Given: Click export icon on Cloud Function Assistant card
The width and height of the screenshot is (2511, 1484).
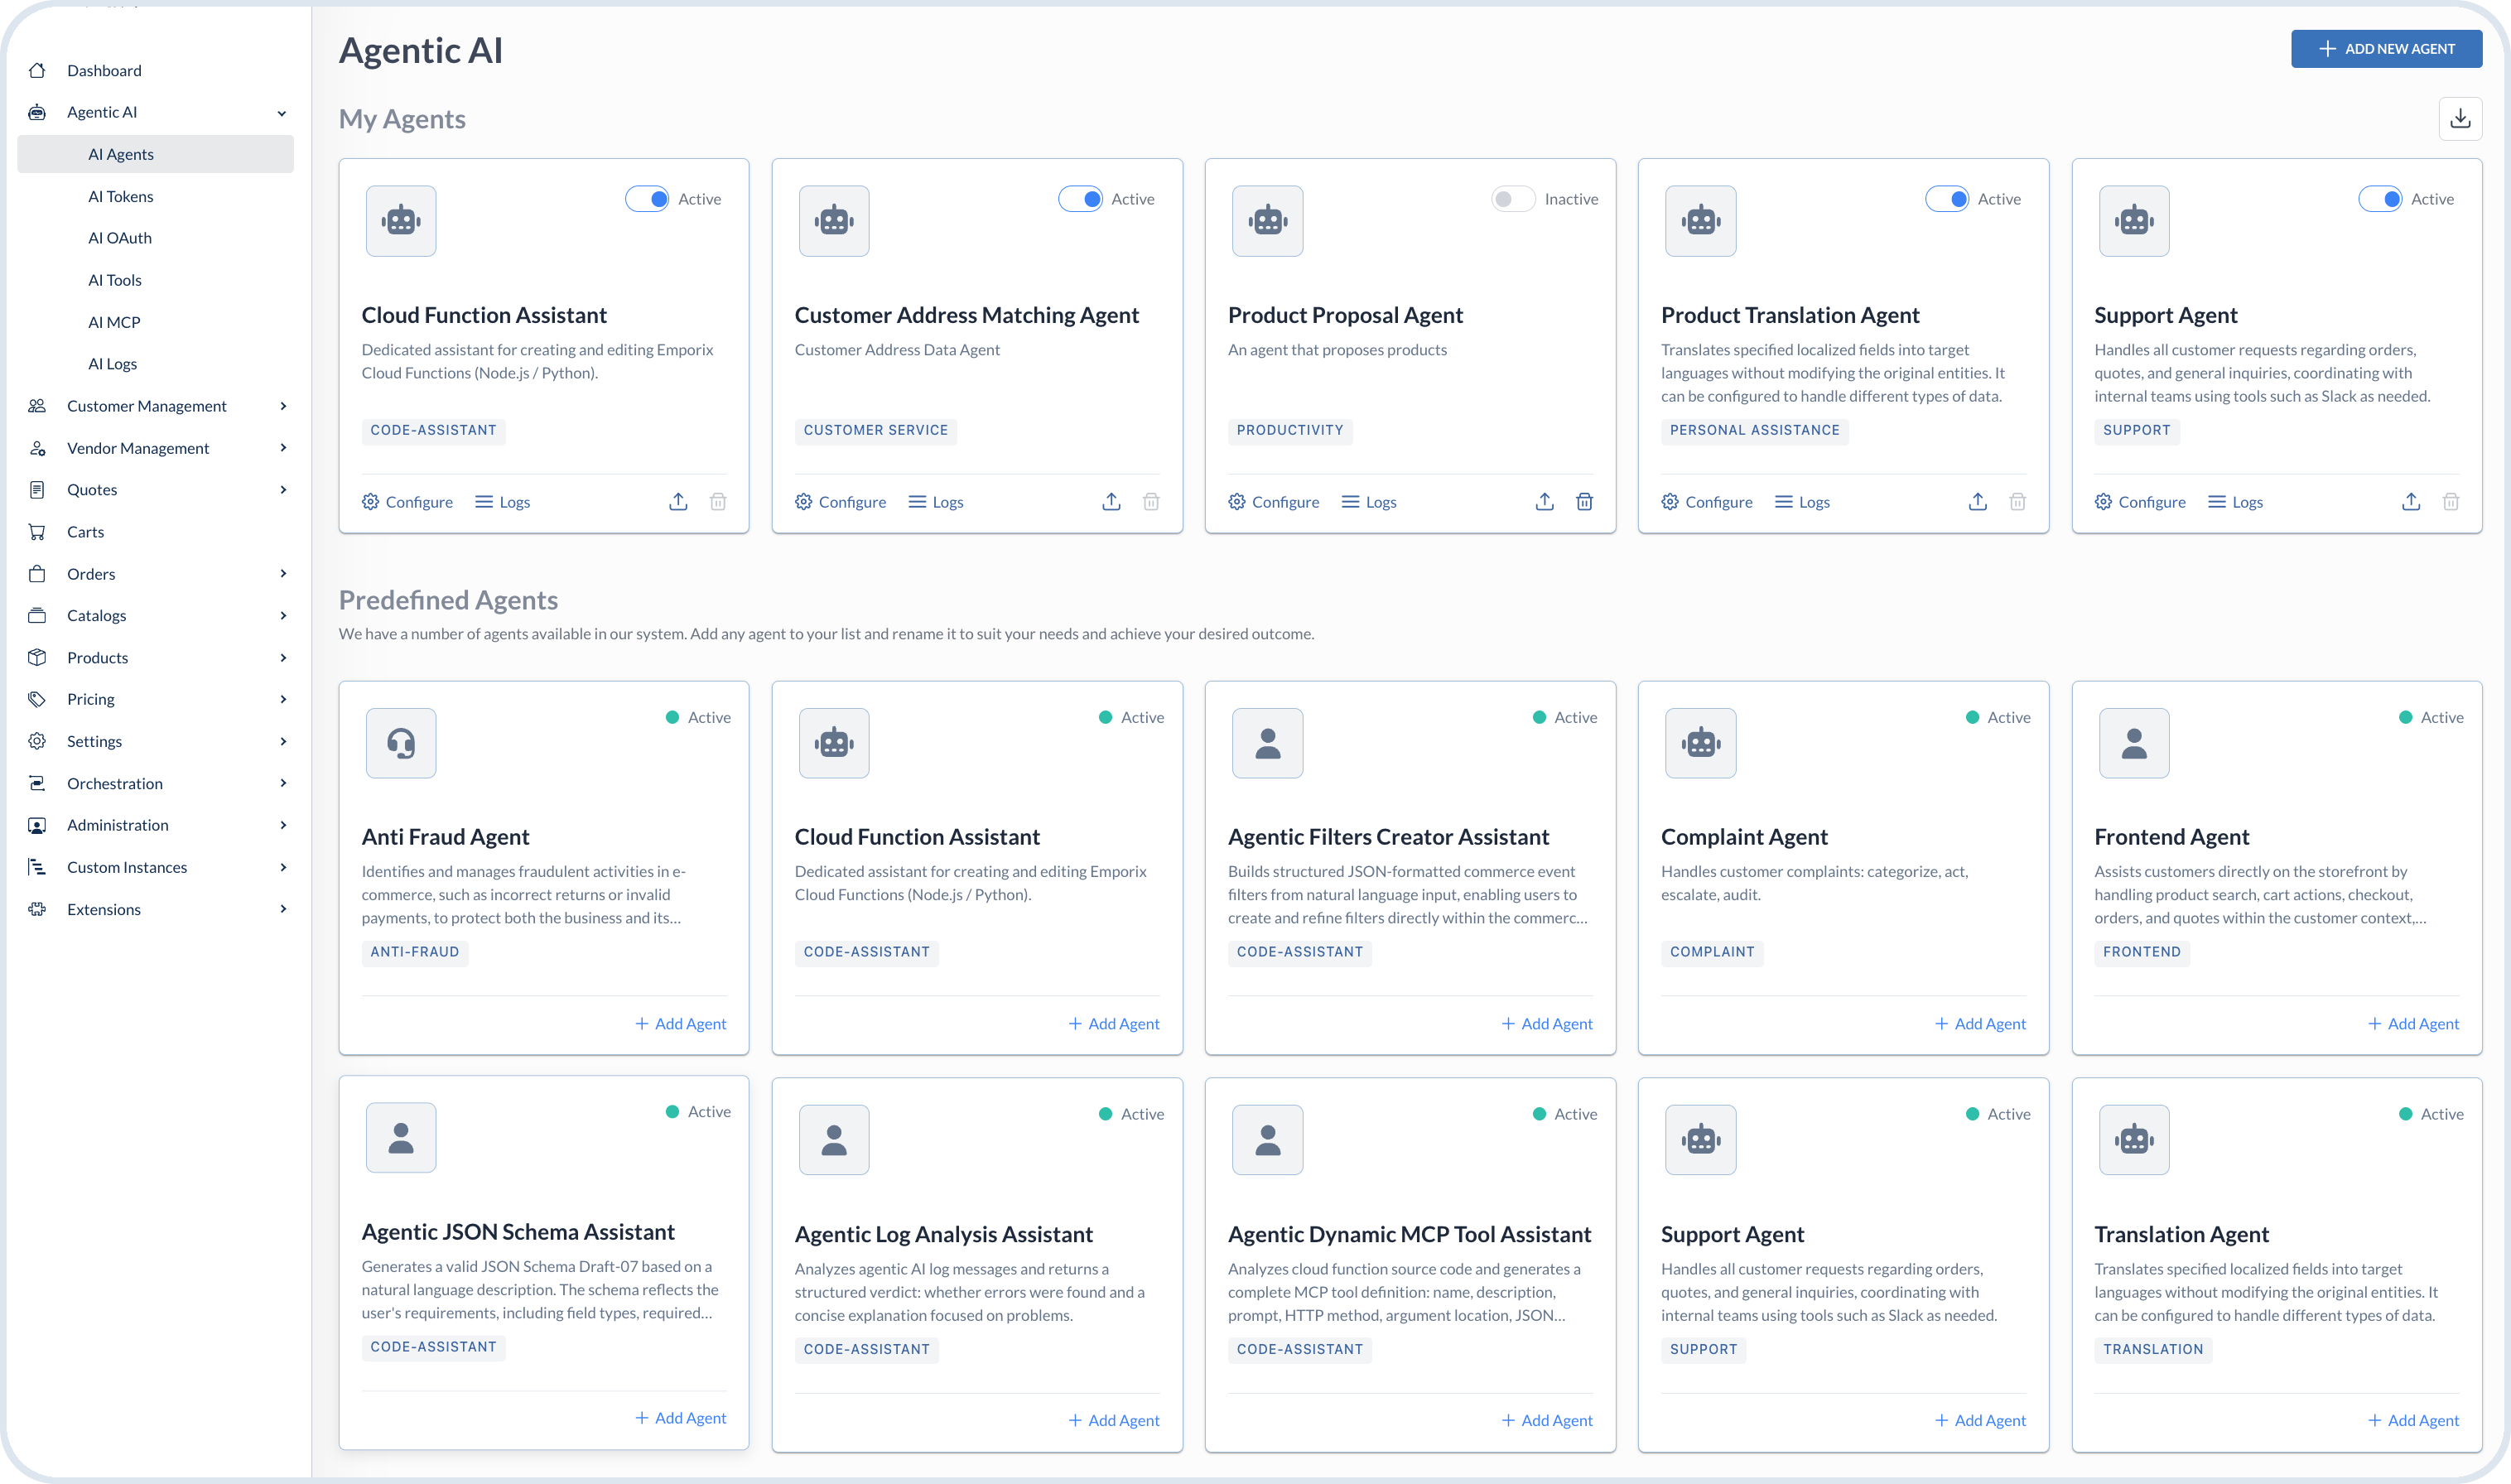Looking at the screenshot, I should coord(678,502).
